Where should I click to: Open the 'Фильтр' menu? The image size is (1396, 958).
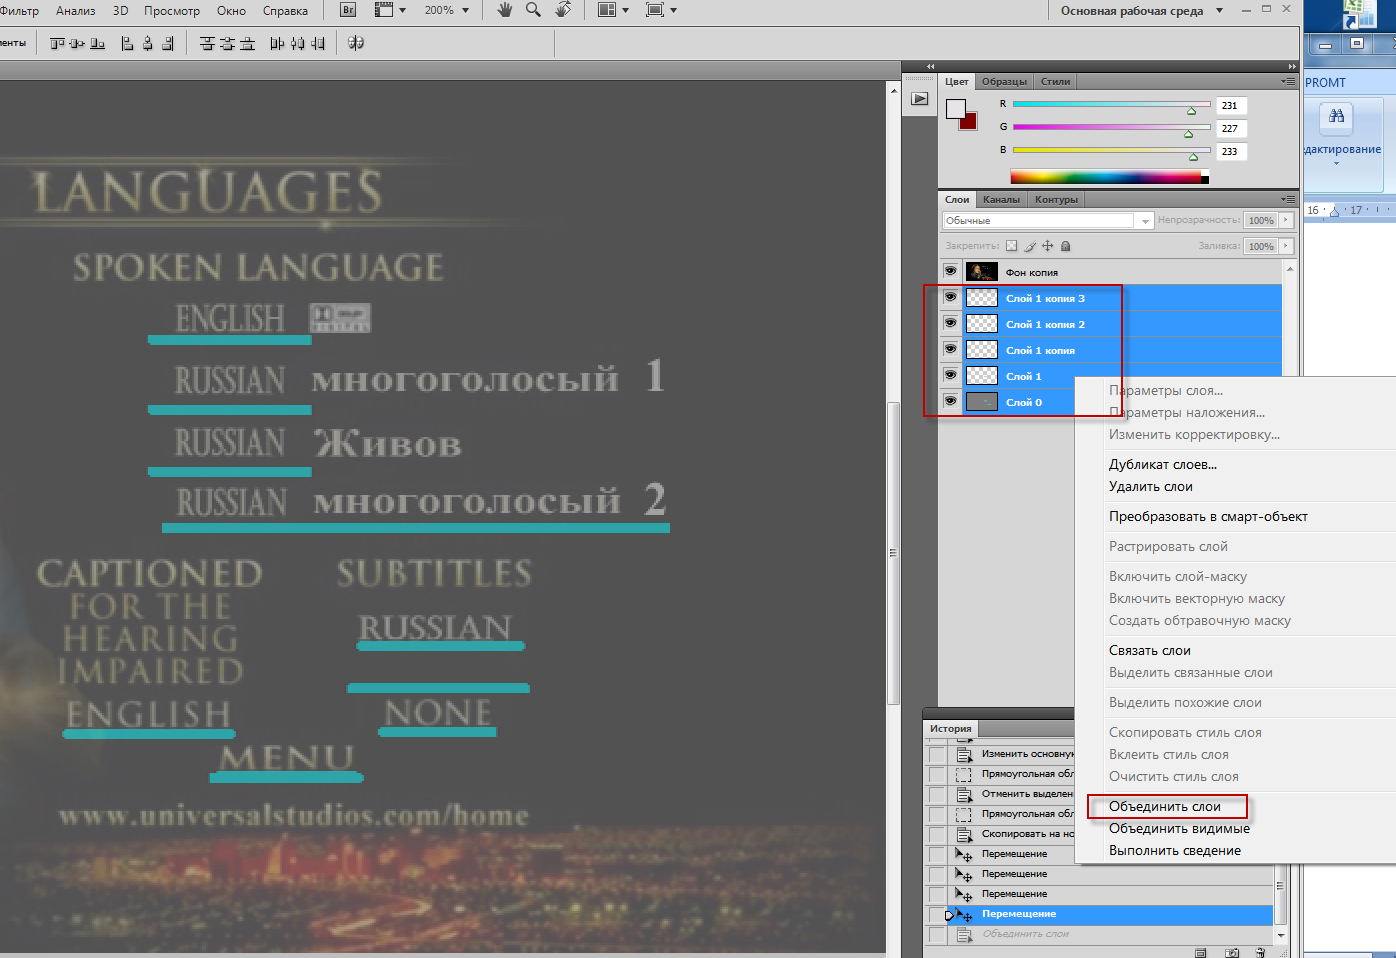pos(20,10)
